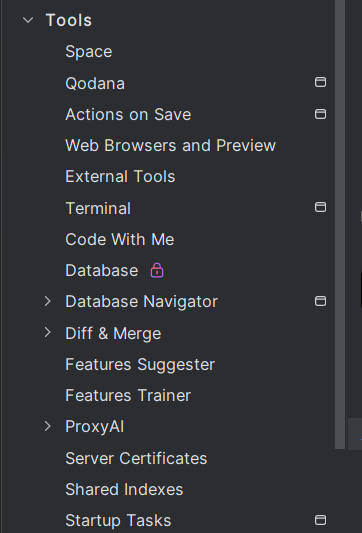Open External Tools settings

[120, 176]
